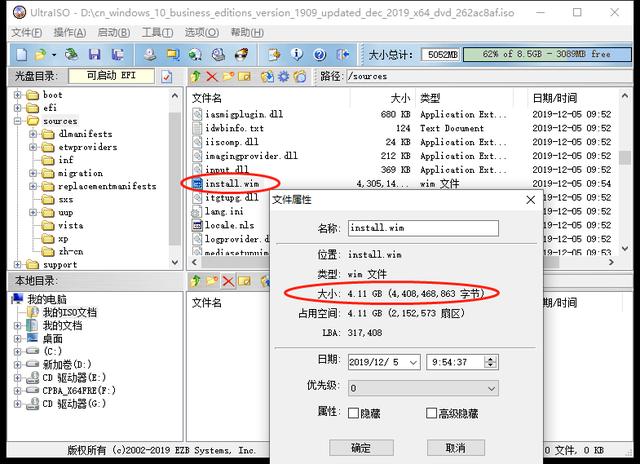Click the blue Info bubble icon

point(297,54)
